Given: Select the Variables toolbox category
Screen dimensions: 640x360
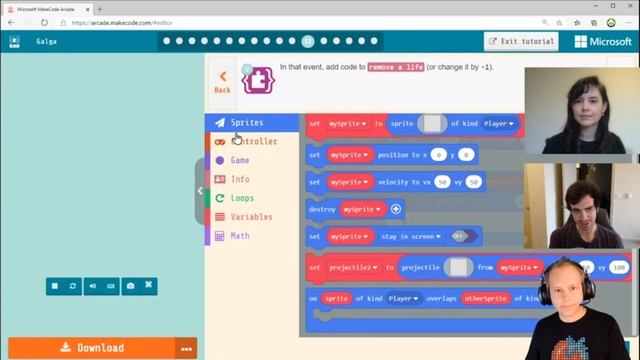Looking at the screenshot, I should 252,217.
